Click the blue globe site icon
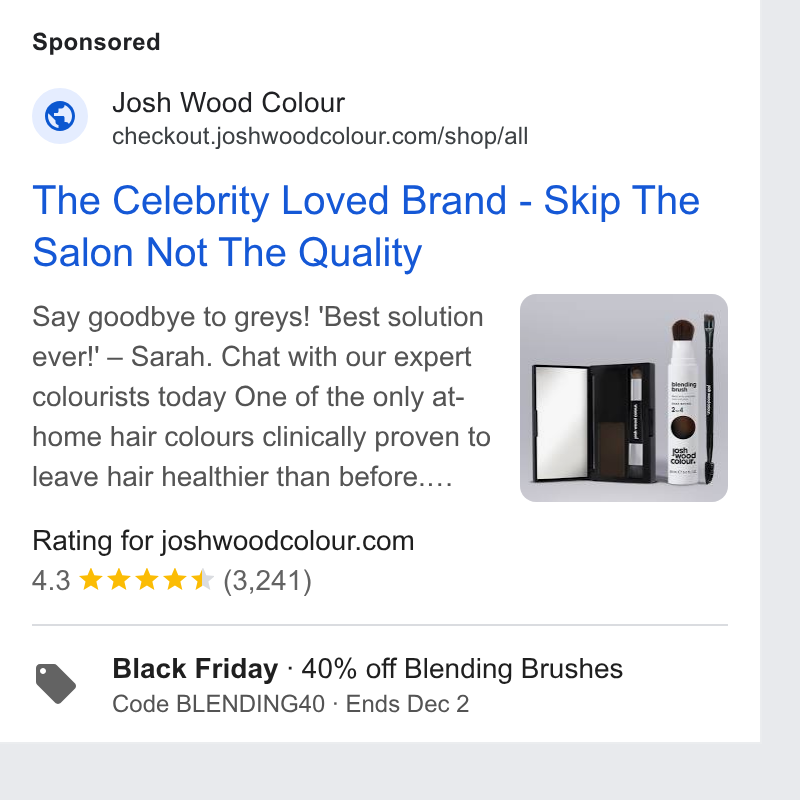This screenshot has height=800, width=800. click(60, 116)
